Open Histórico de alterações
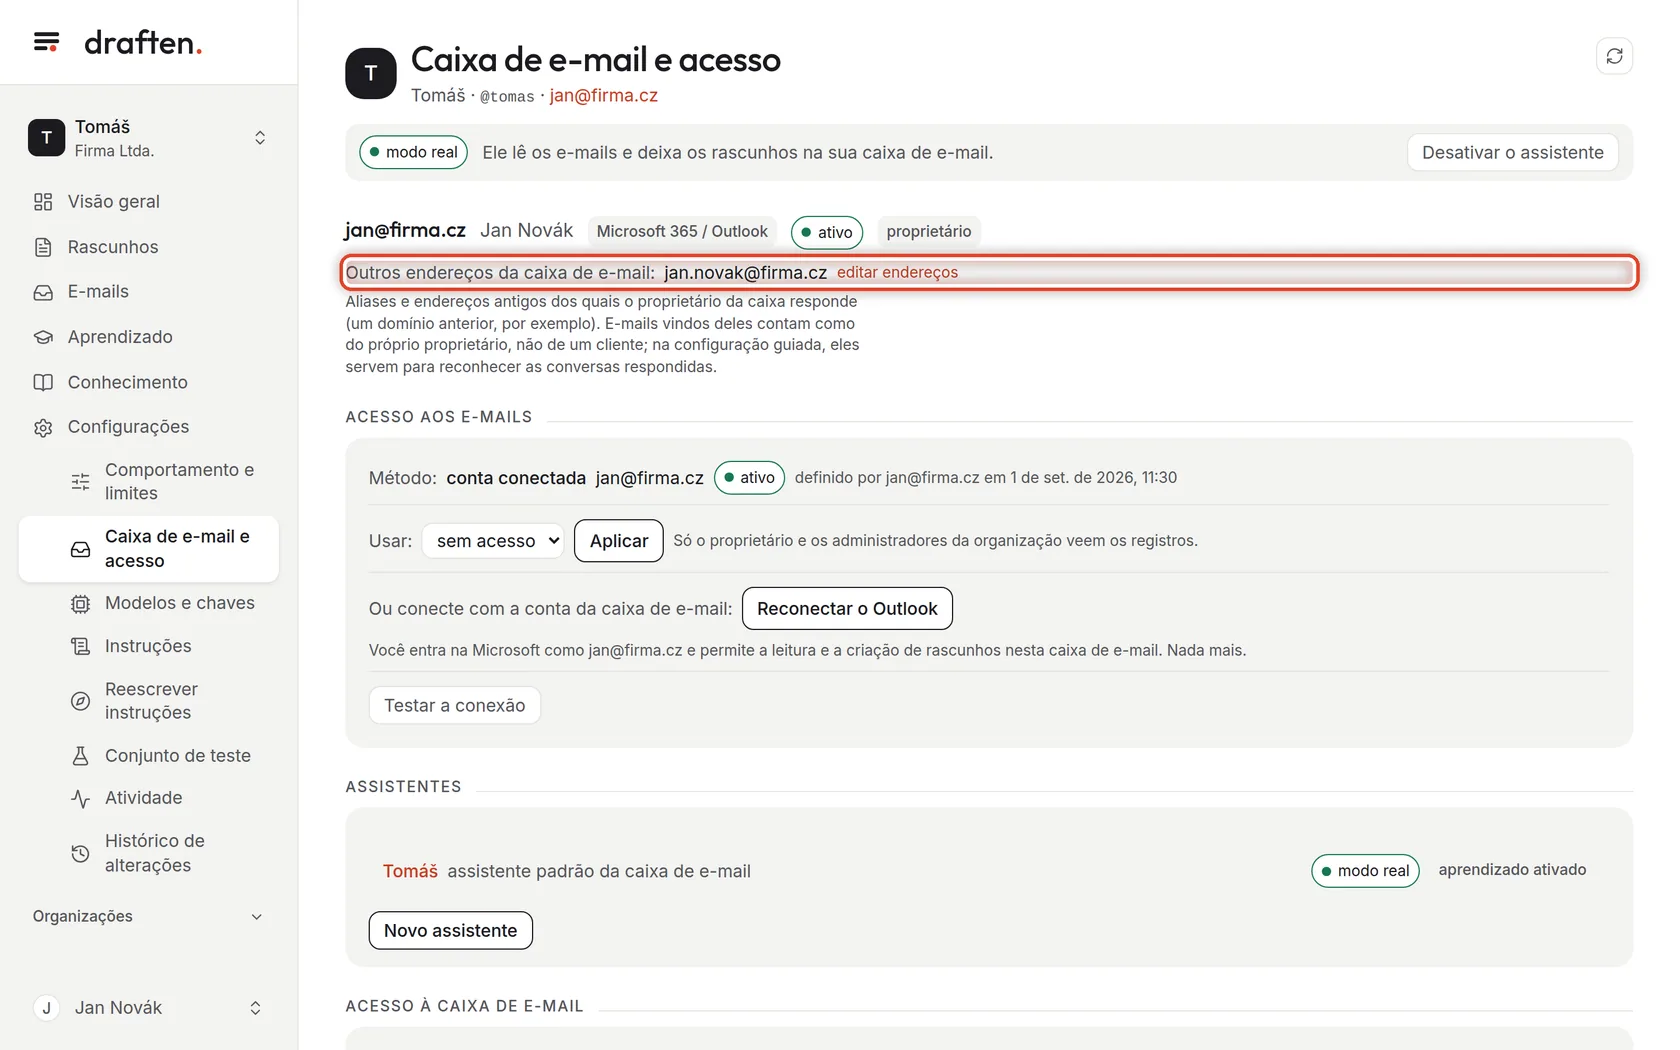Viewport: 1680px width, 1050px height. click(155, 853)
